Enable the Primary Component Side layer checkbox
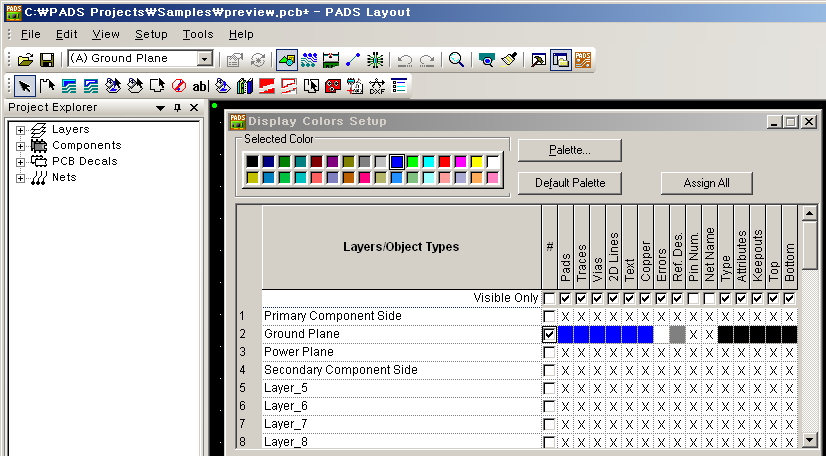 pos(549,316)
